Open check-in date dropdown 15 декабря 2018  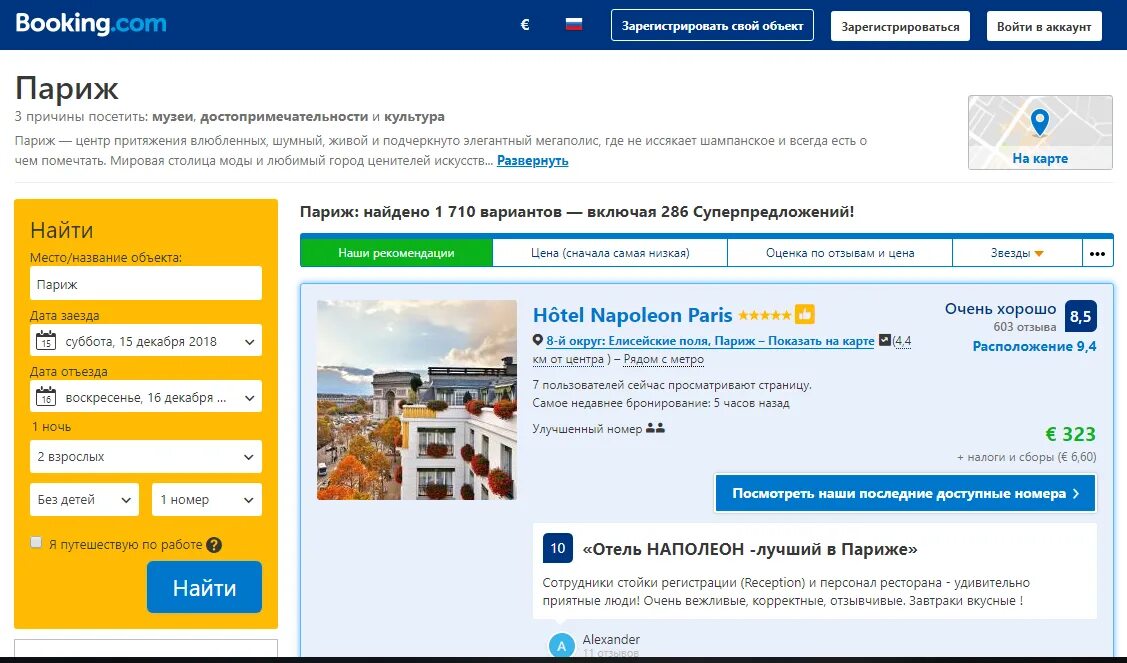coord(146,341)
